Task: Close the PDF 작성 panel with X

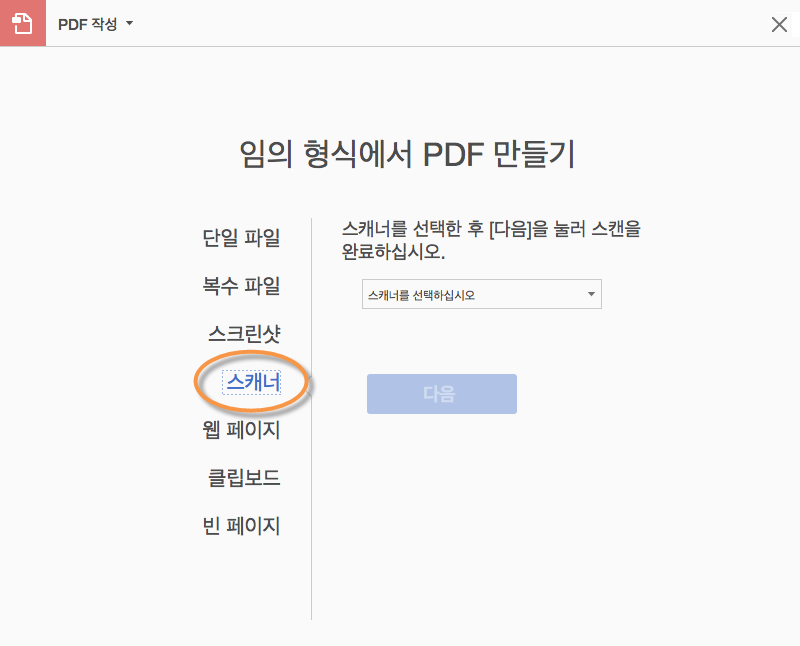Action: point(779,25)
